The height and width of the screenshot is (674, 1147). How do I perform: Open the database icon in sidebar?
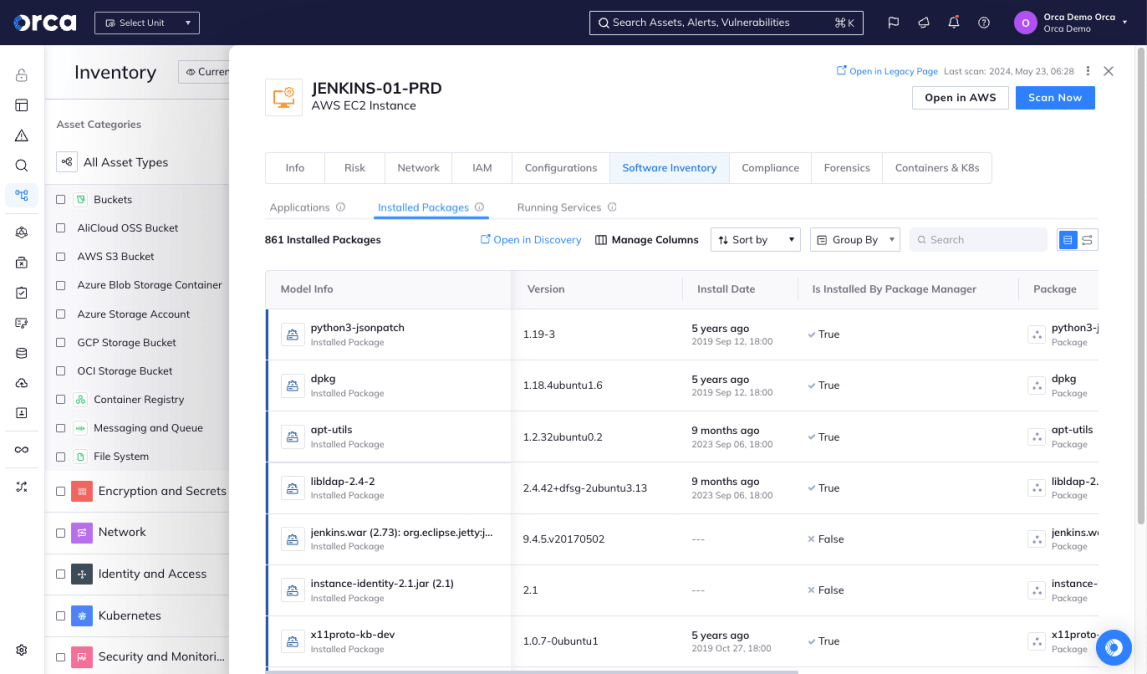21,353
